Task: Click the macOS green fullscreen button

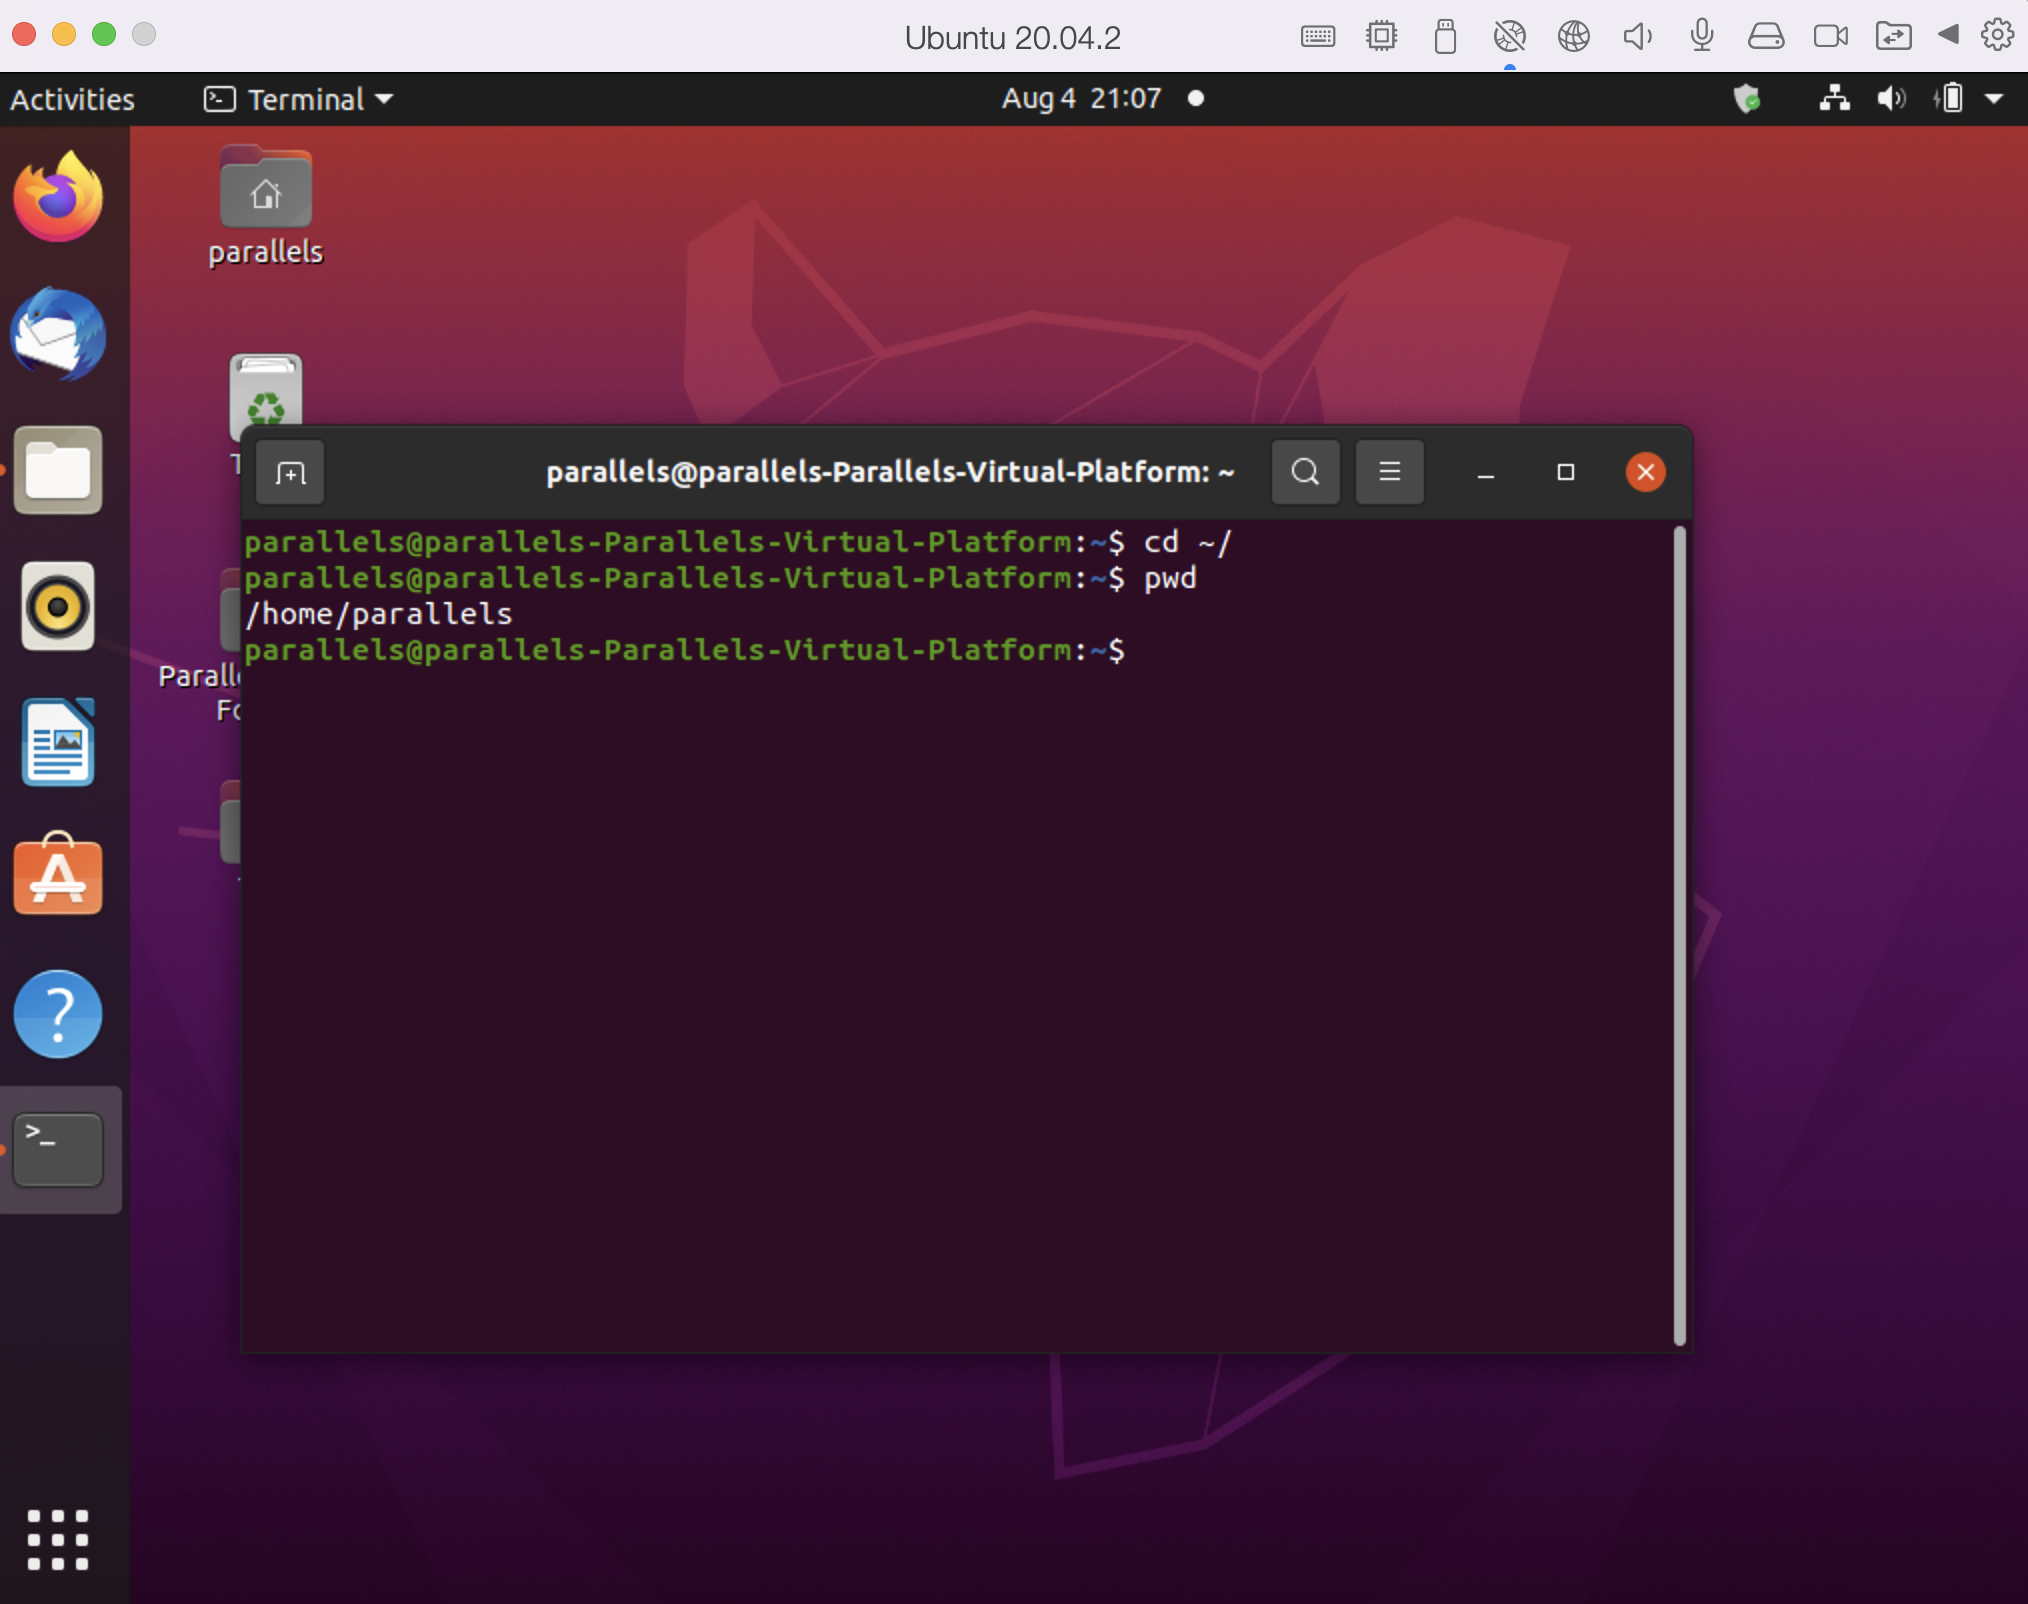Action: point(104,34)
